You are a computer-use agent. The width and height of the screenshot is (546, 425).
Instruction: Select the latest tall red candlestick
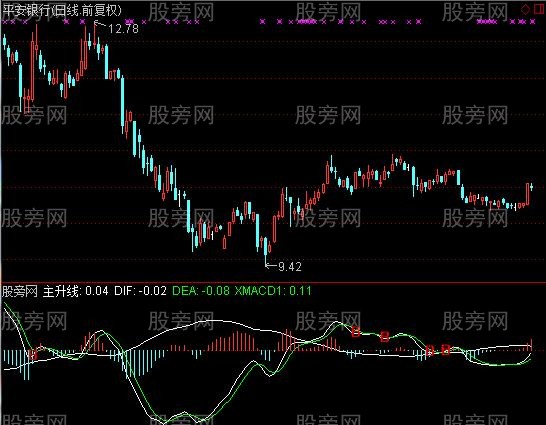pos(528,194)
